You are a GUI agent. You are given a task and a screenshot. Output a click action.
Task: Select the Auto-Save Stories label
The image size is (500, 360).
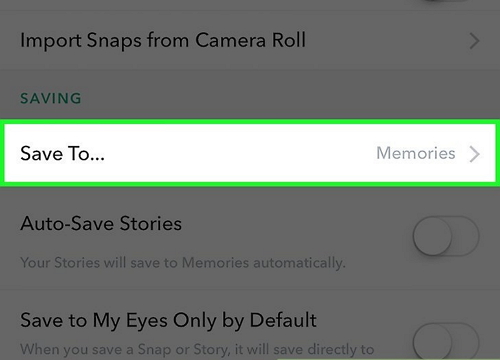101,223
